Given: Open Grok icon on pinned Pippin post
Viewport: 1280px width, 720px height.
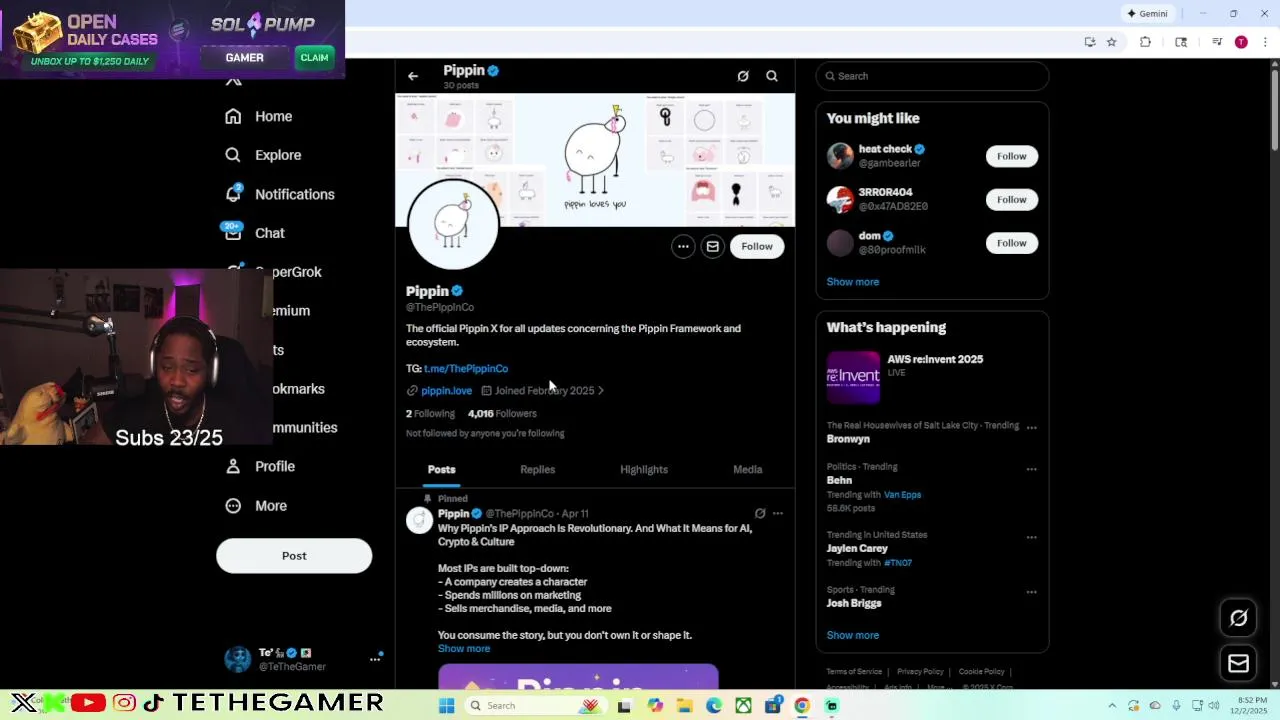Looking at the screenshot, I should (x=760, y=514).
